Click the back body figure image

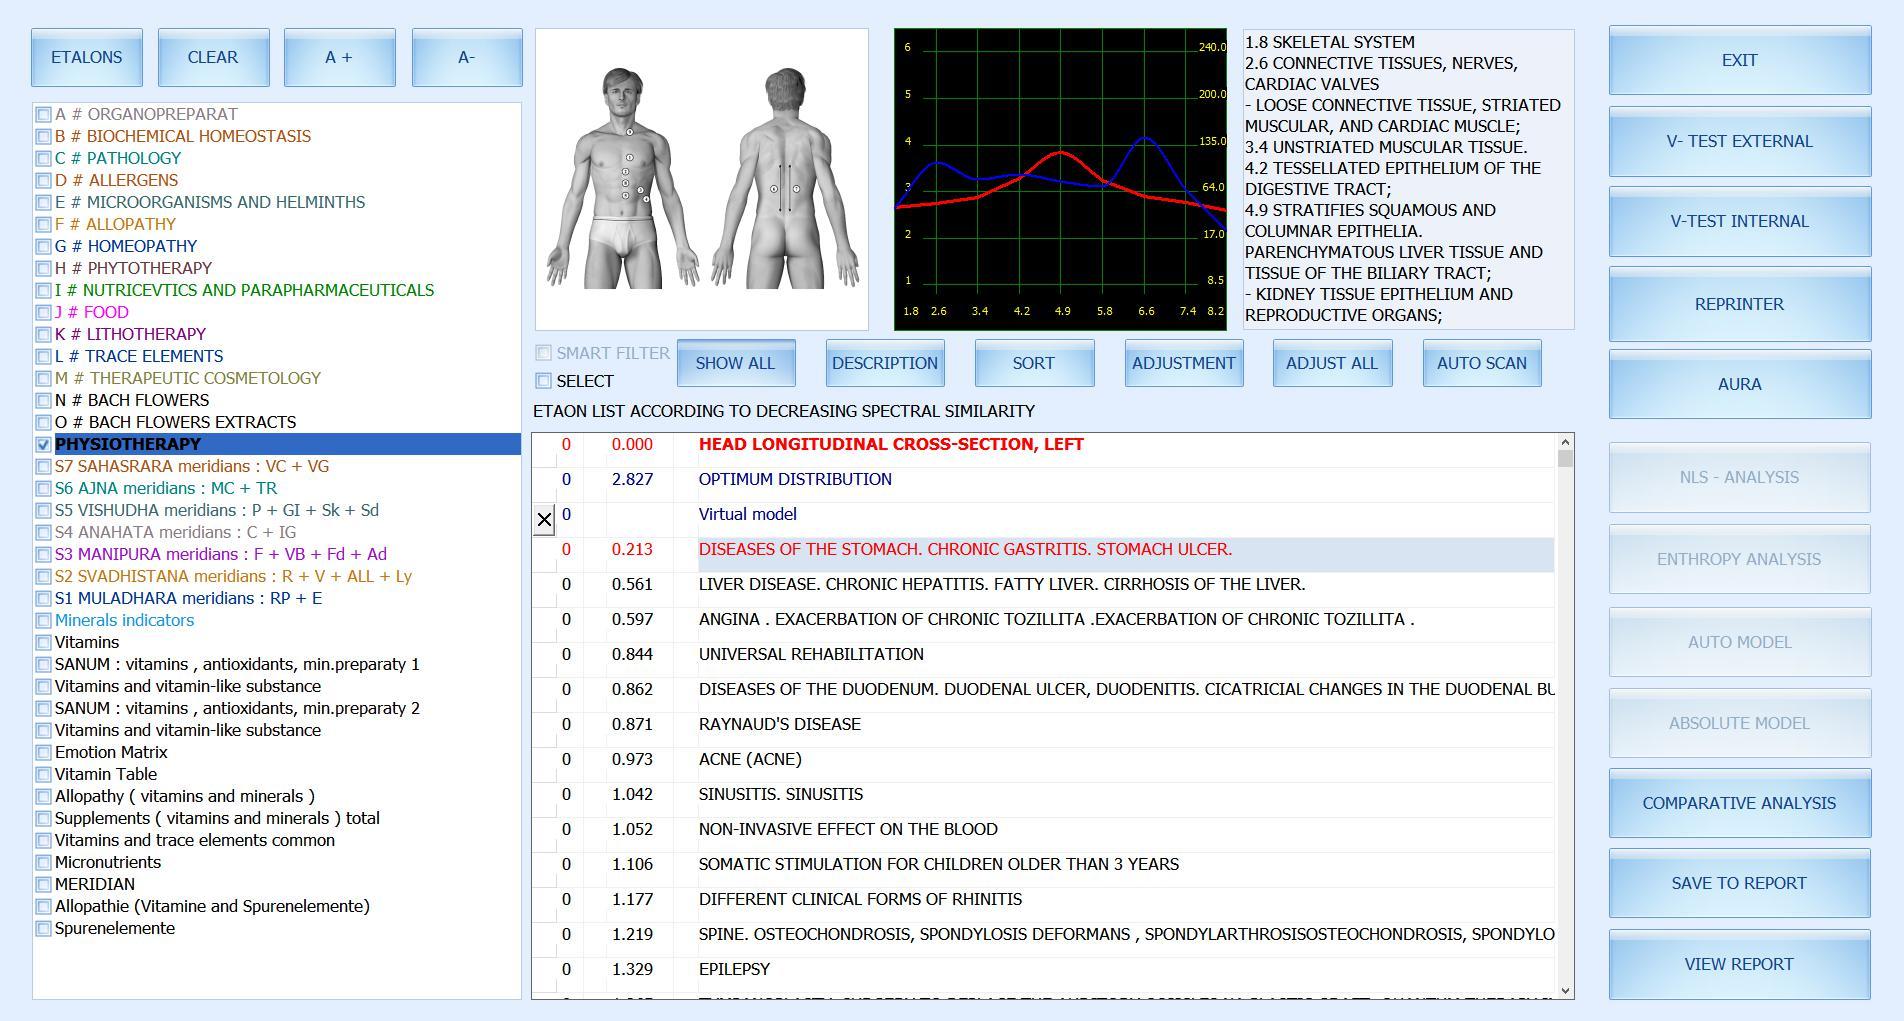click(786, 178)
